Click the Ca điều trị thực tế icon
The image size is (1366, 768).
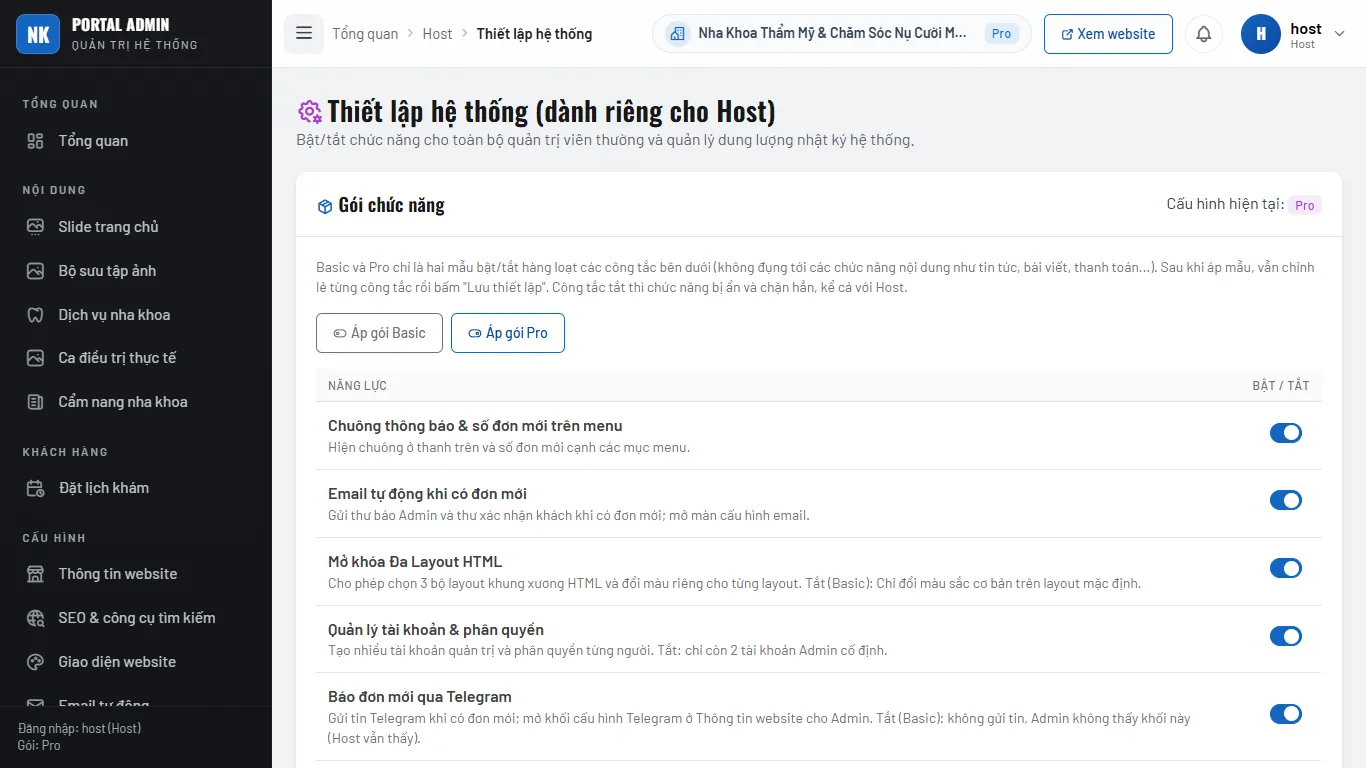[35, 358]
